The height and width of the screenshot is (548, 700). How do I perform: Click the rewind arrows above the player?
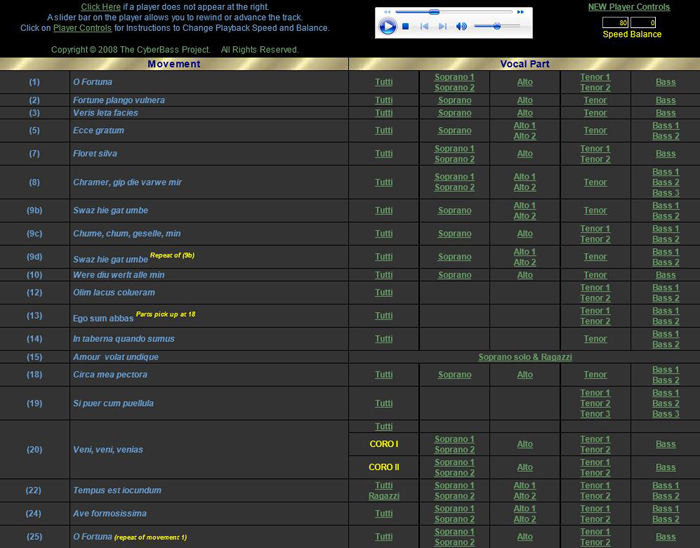[385, 12]
